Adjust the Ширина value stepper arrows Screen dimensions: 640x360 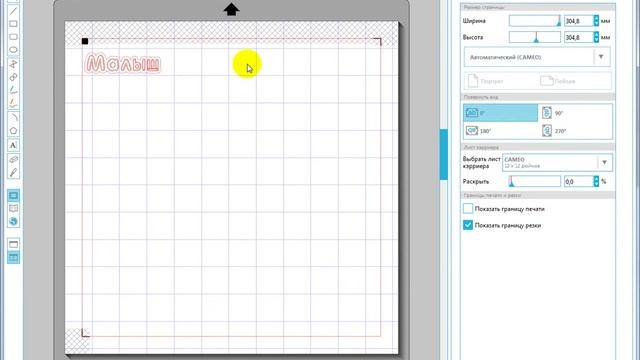click(x=596, y=21)
